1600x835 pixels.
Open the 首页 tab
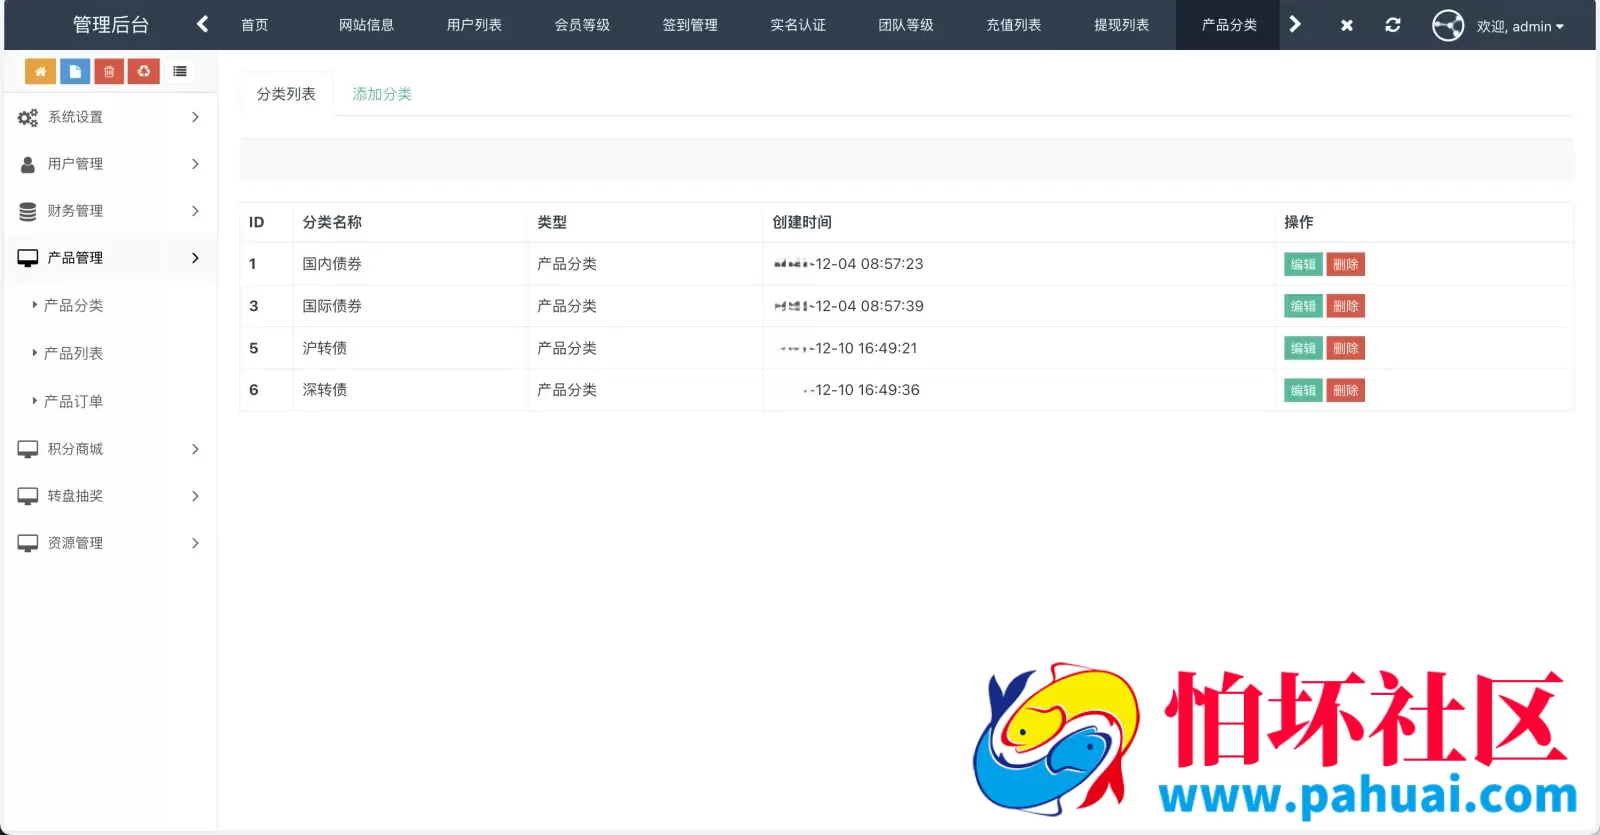click(x=255, y=25)
